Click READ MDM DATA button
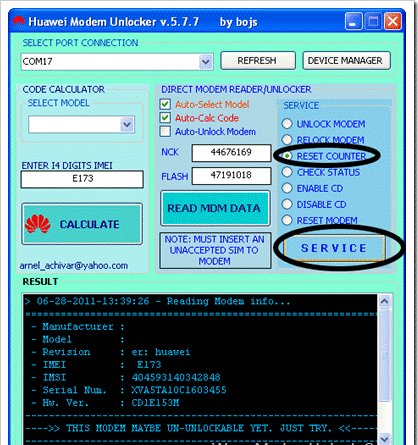 [215, 208]
